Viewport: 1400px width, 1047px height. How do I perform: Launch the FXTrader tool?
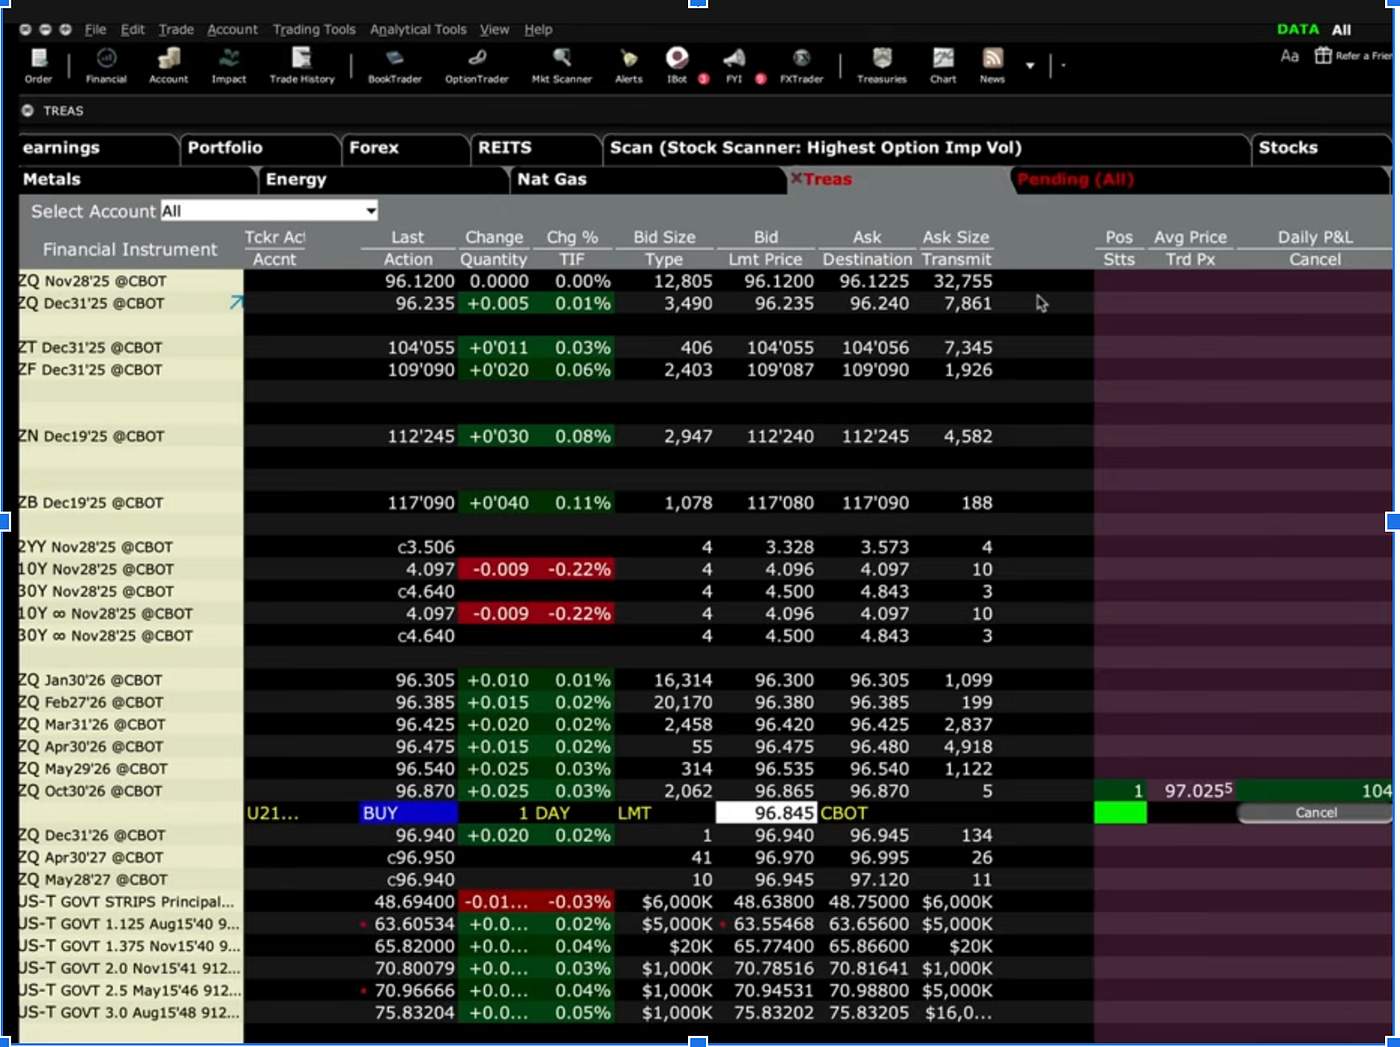tap(801, 65)
